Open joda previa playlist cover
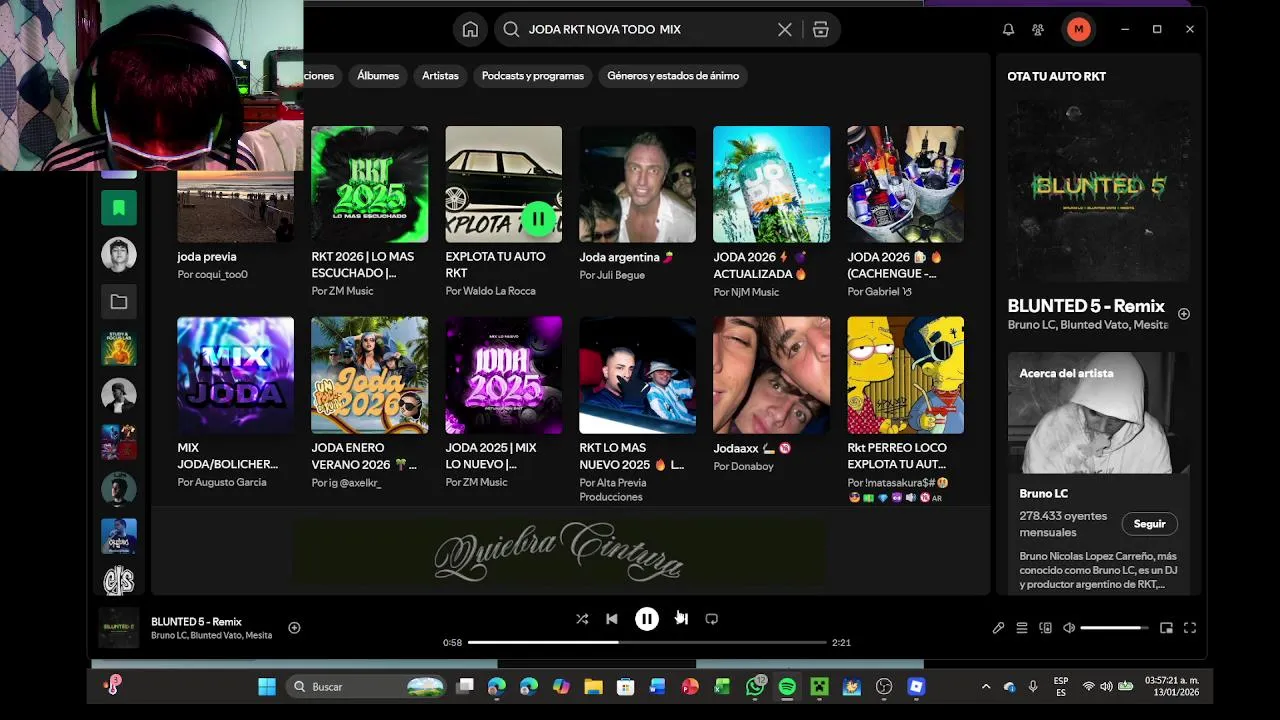 235,207
